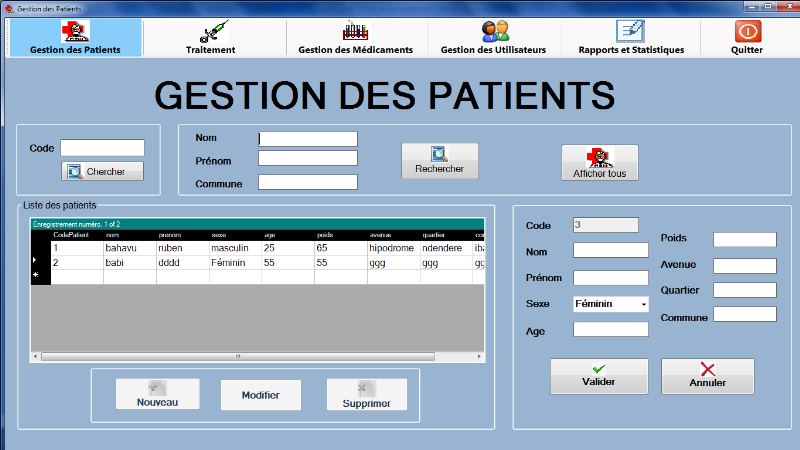
Task: Click the CodePatient column header
Action: 77,235
